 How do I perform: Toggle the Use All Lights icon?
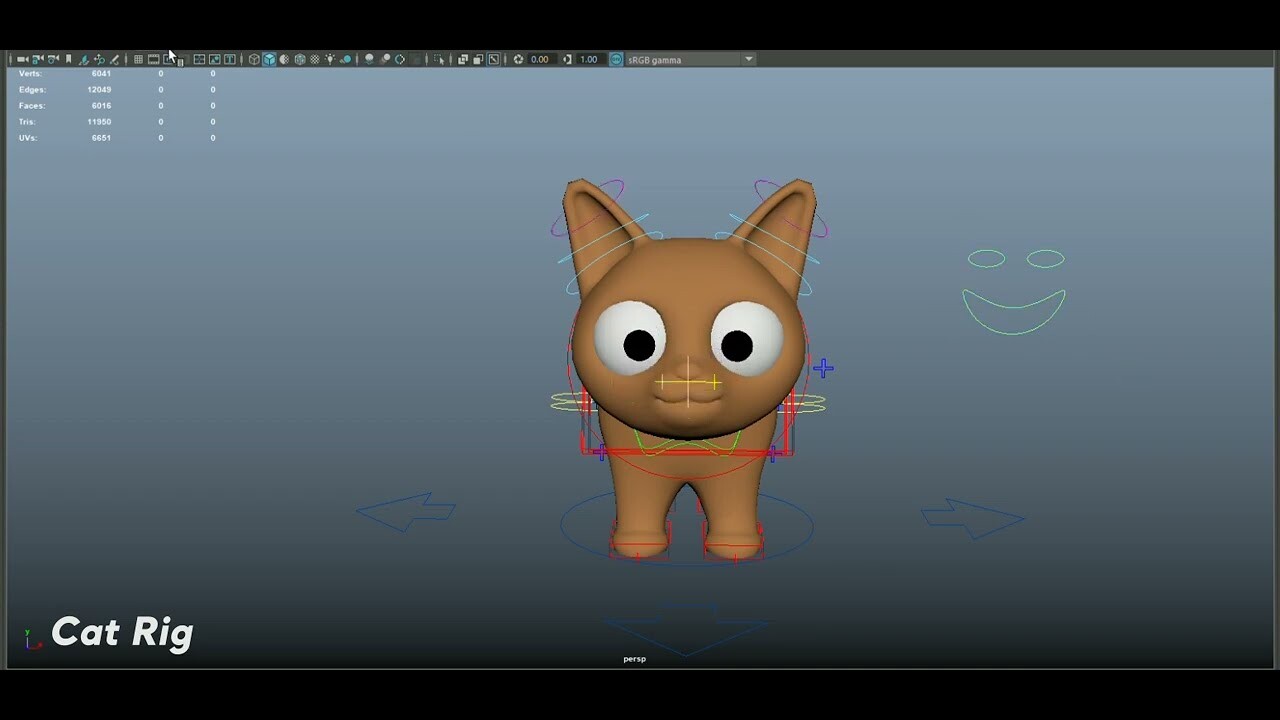click(x=330, y=59)
